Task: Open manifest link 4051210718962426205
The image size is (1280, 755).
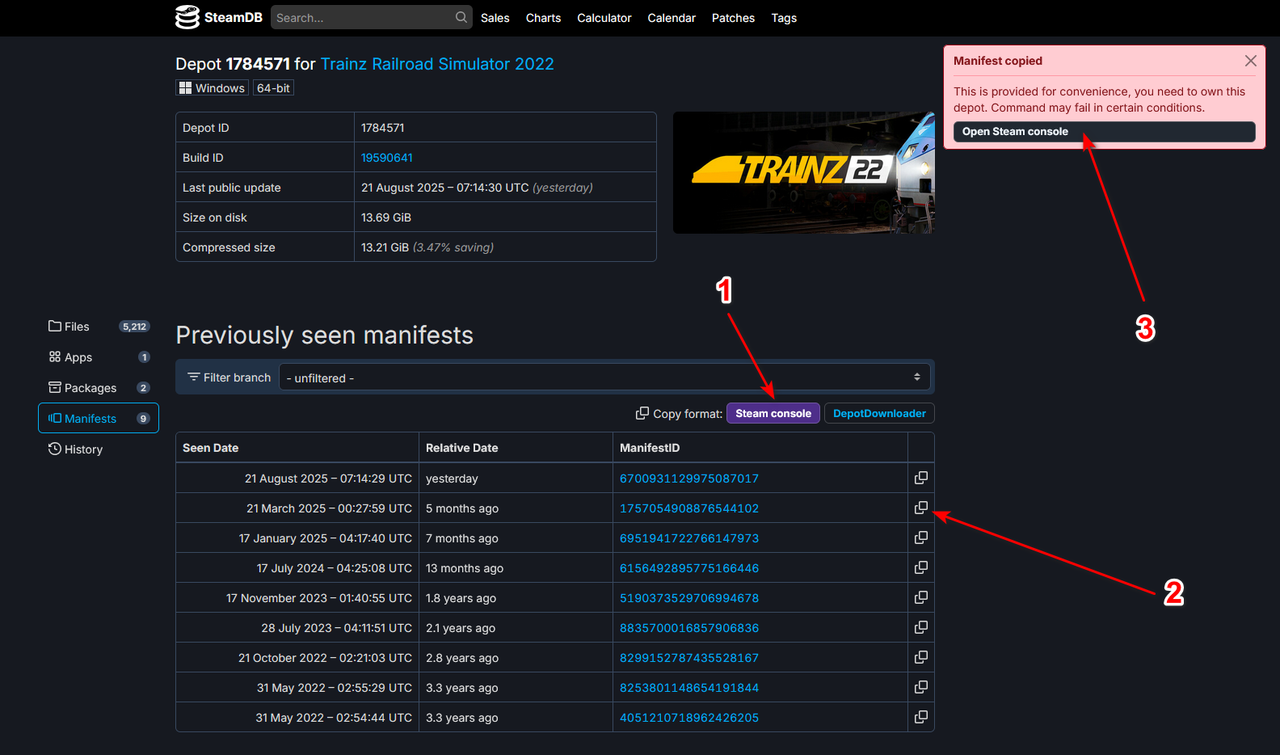Action: click(x=689, y=717)
